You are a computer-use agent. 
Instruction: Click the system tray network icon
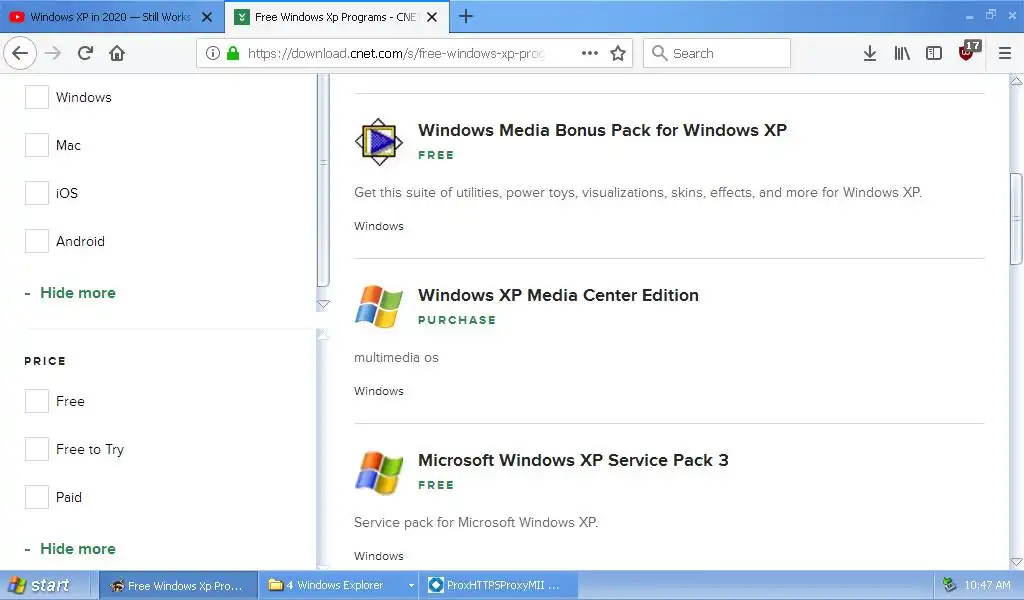[949, 585]
